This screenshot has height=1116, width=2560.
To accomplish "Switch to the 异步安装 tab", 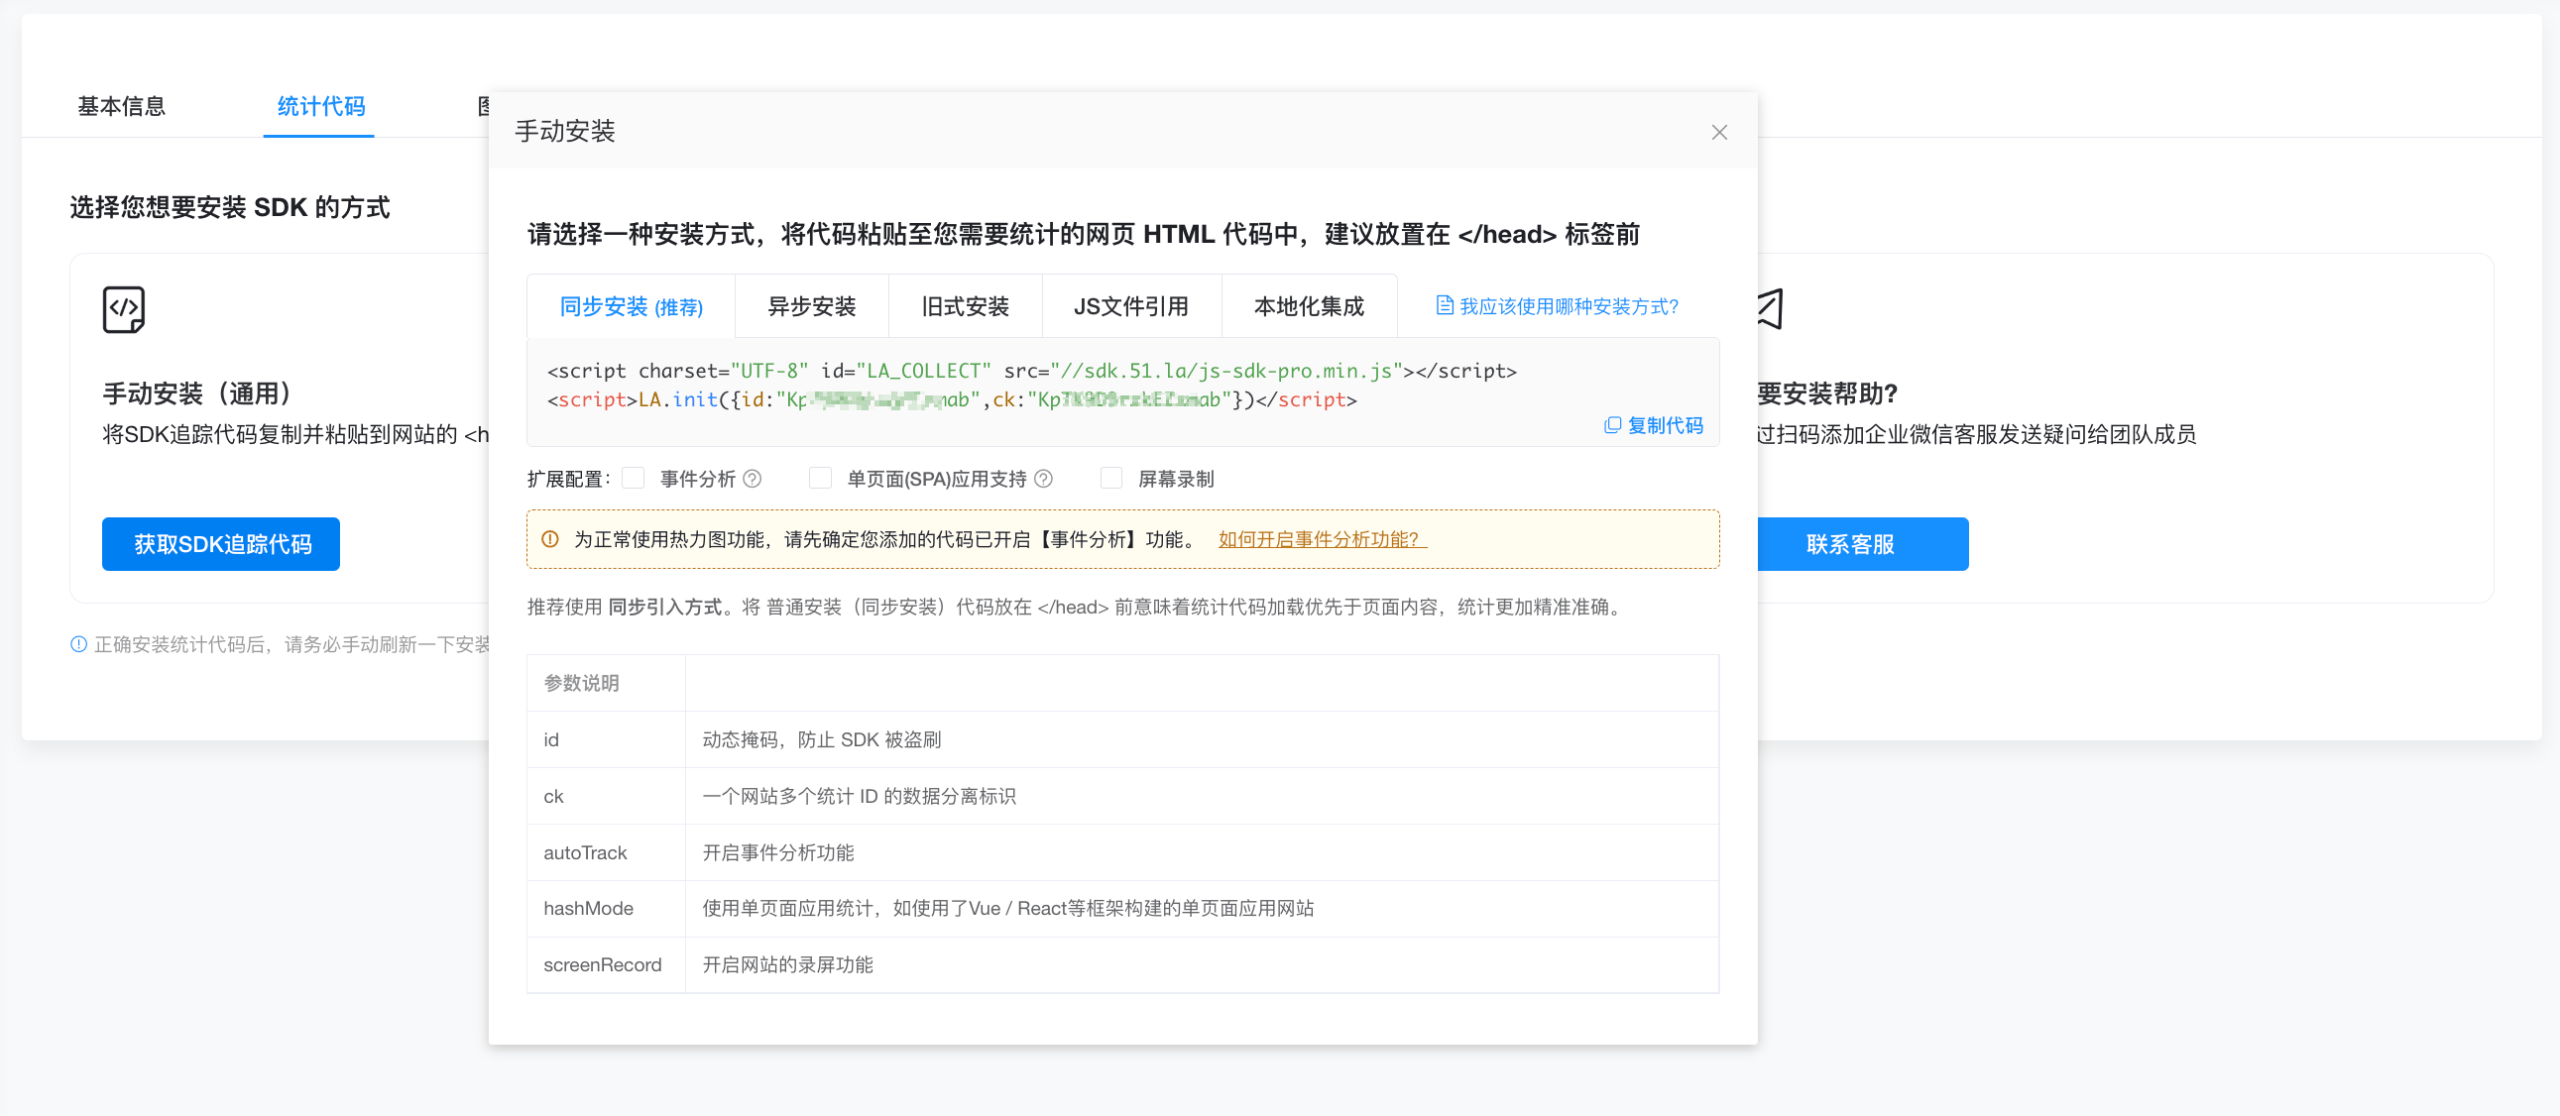I will pos(812,307).
